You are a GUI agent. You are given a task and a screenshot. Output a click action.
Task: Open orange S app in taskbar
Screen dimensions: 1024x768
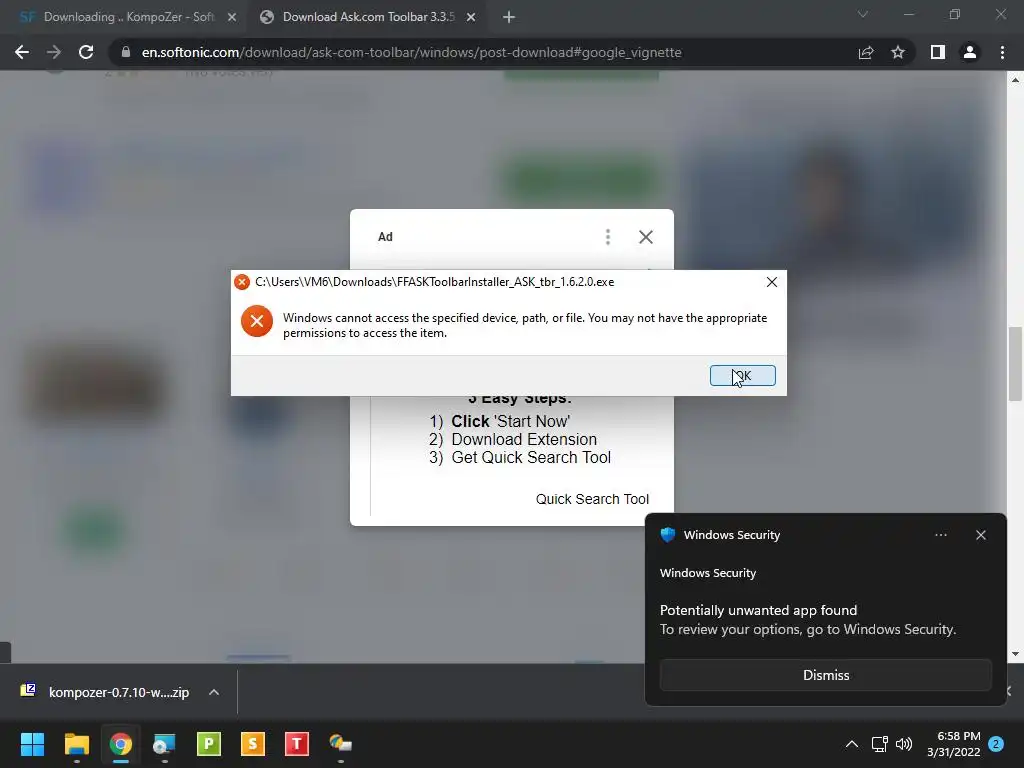point(253,744)
